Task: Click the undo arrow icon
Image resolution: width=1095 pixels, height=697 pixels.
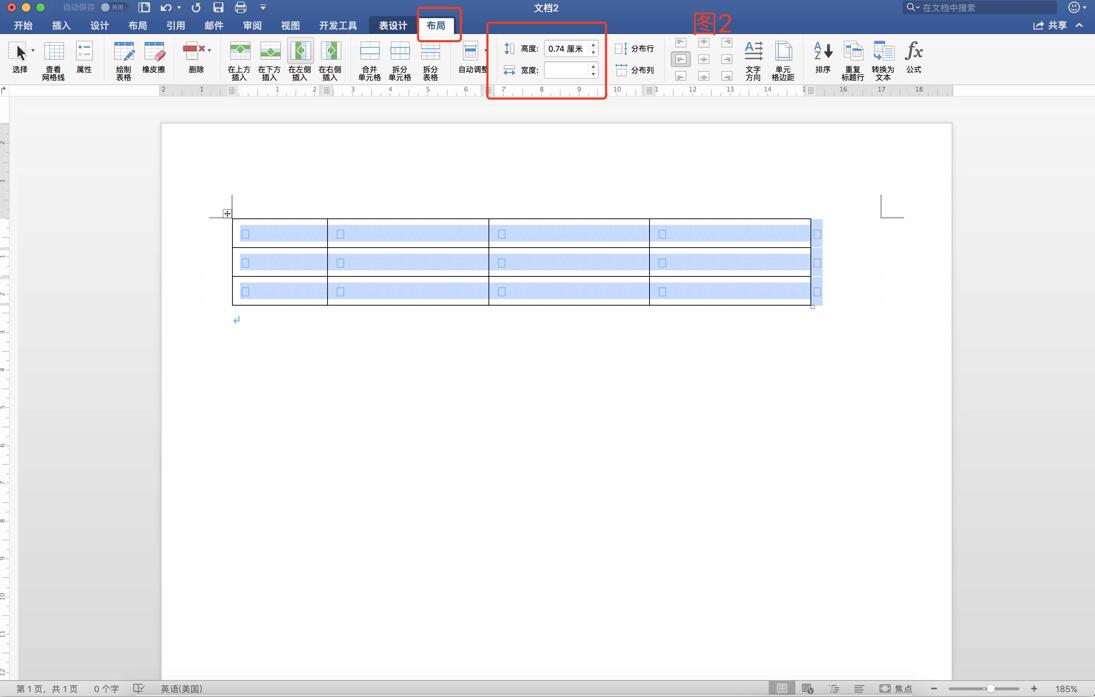Action: coord(166,8)
